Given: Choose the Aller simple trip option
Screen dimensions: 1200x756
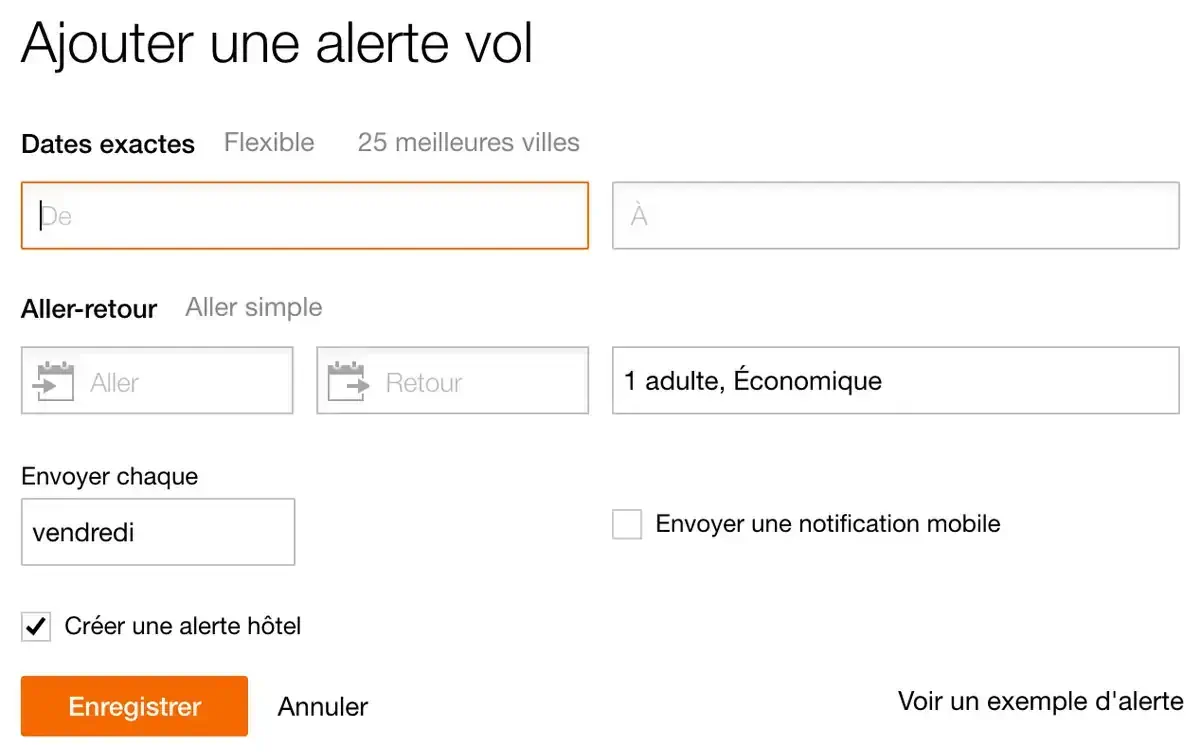Looking at the screenshot, I should (x=254, y=307).
